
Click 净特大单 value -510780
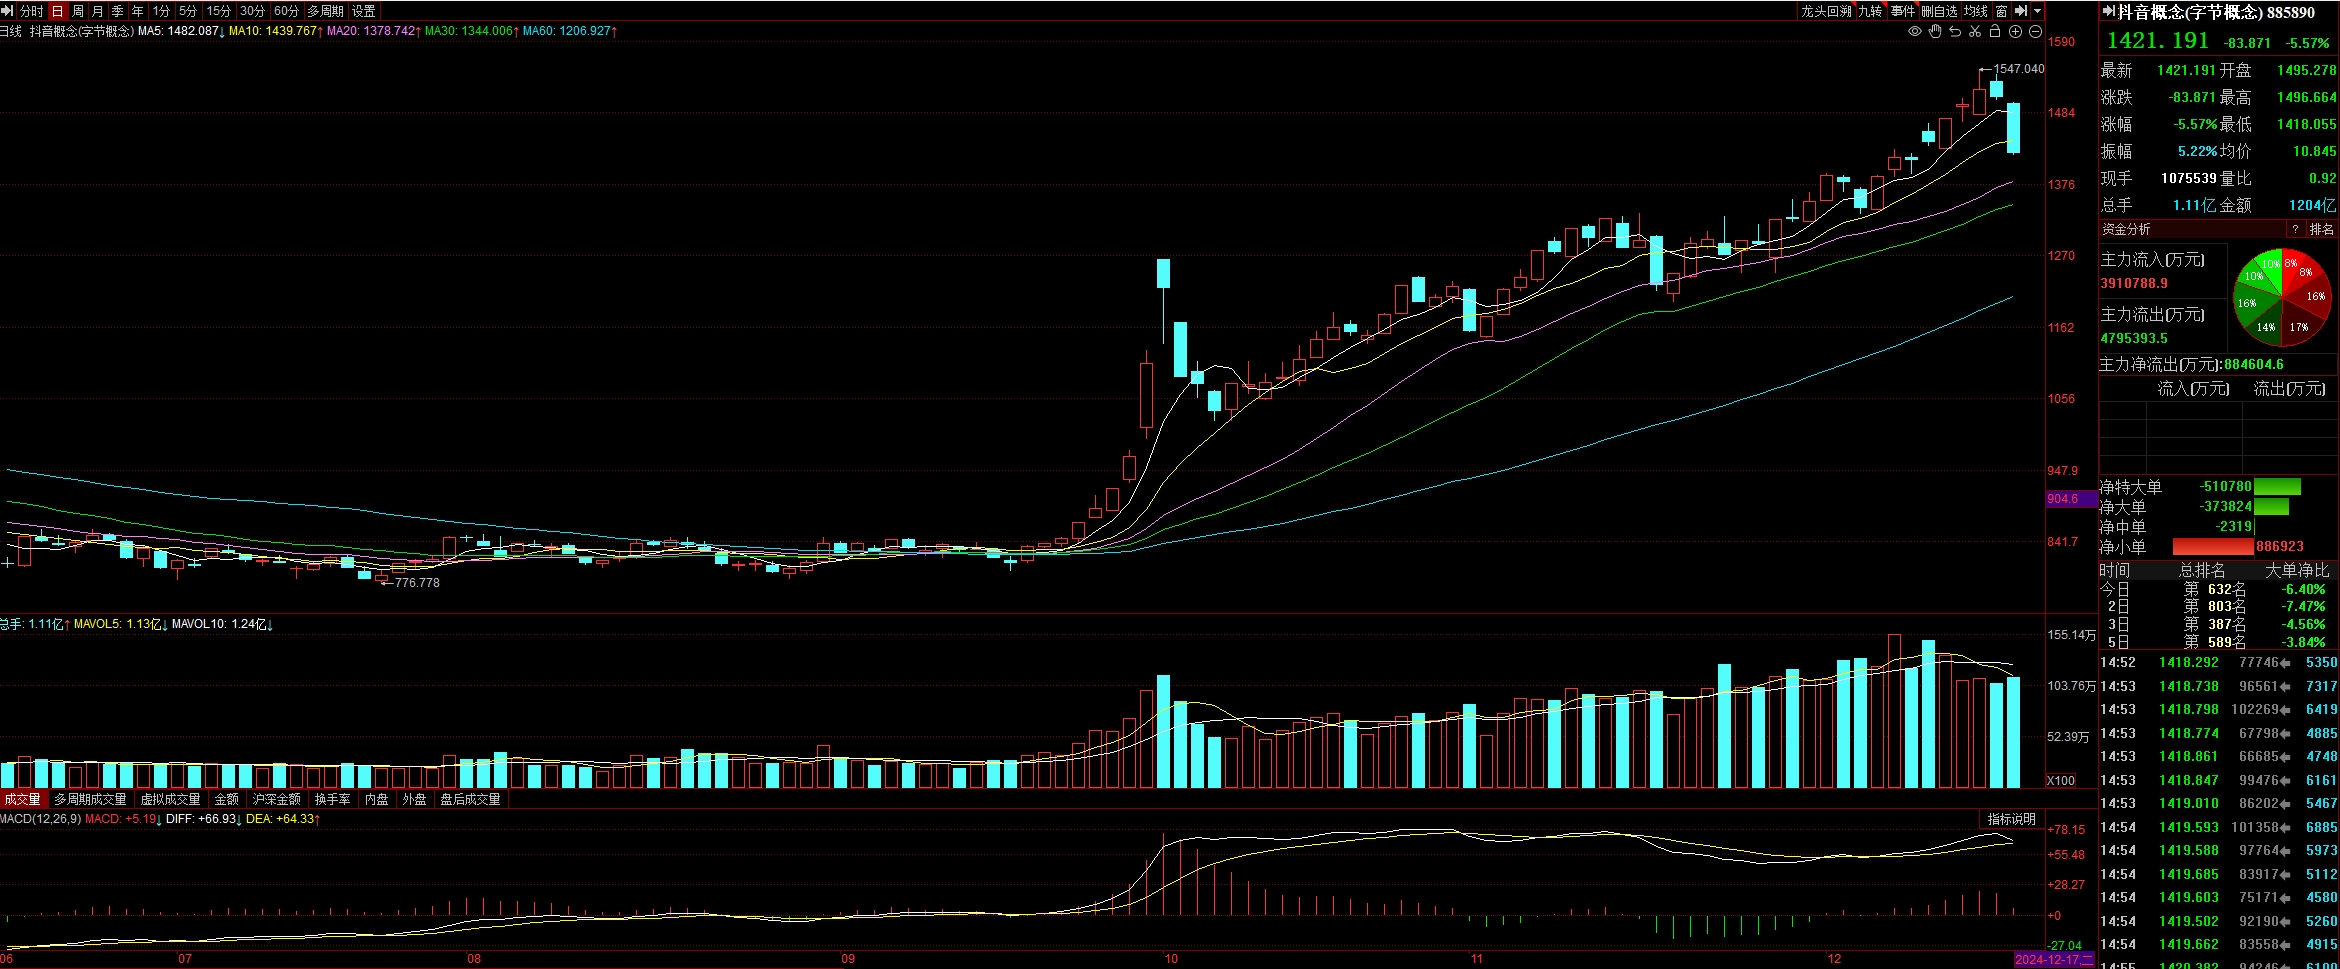2226,486
